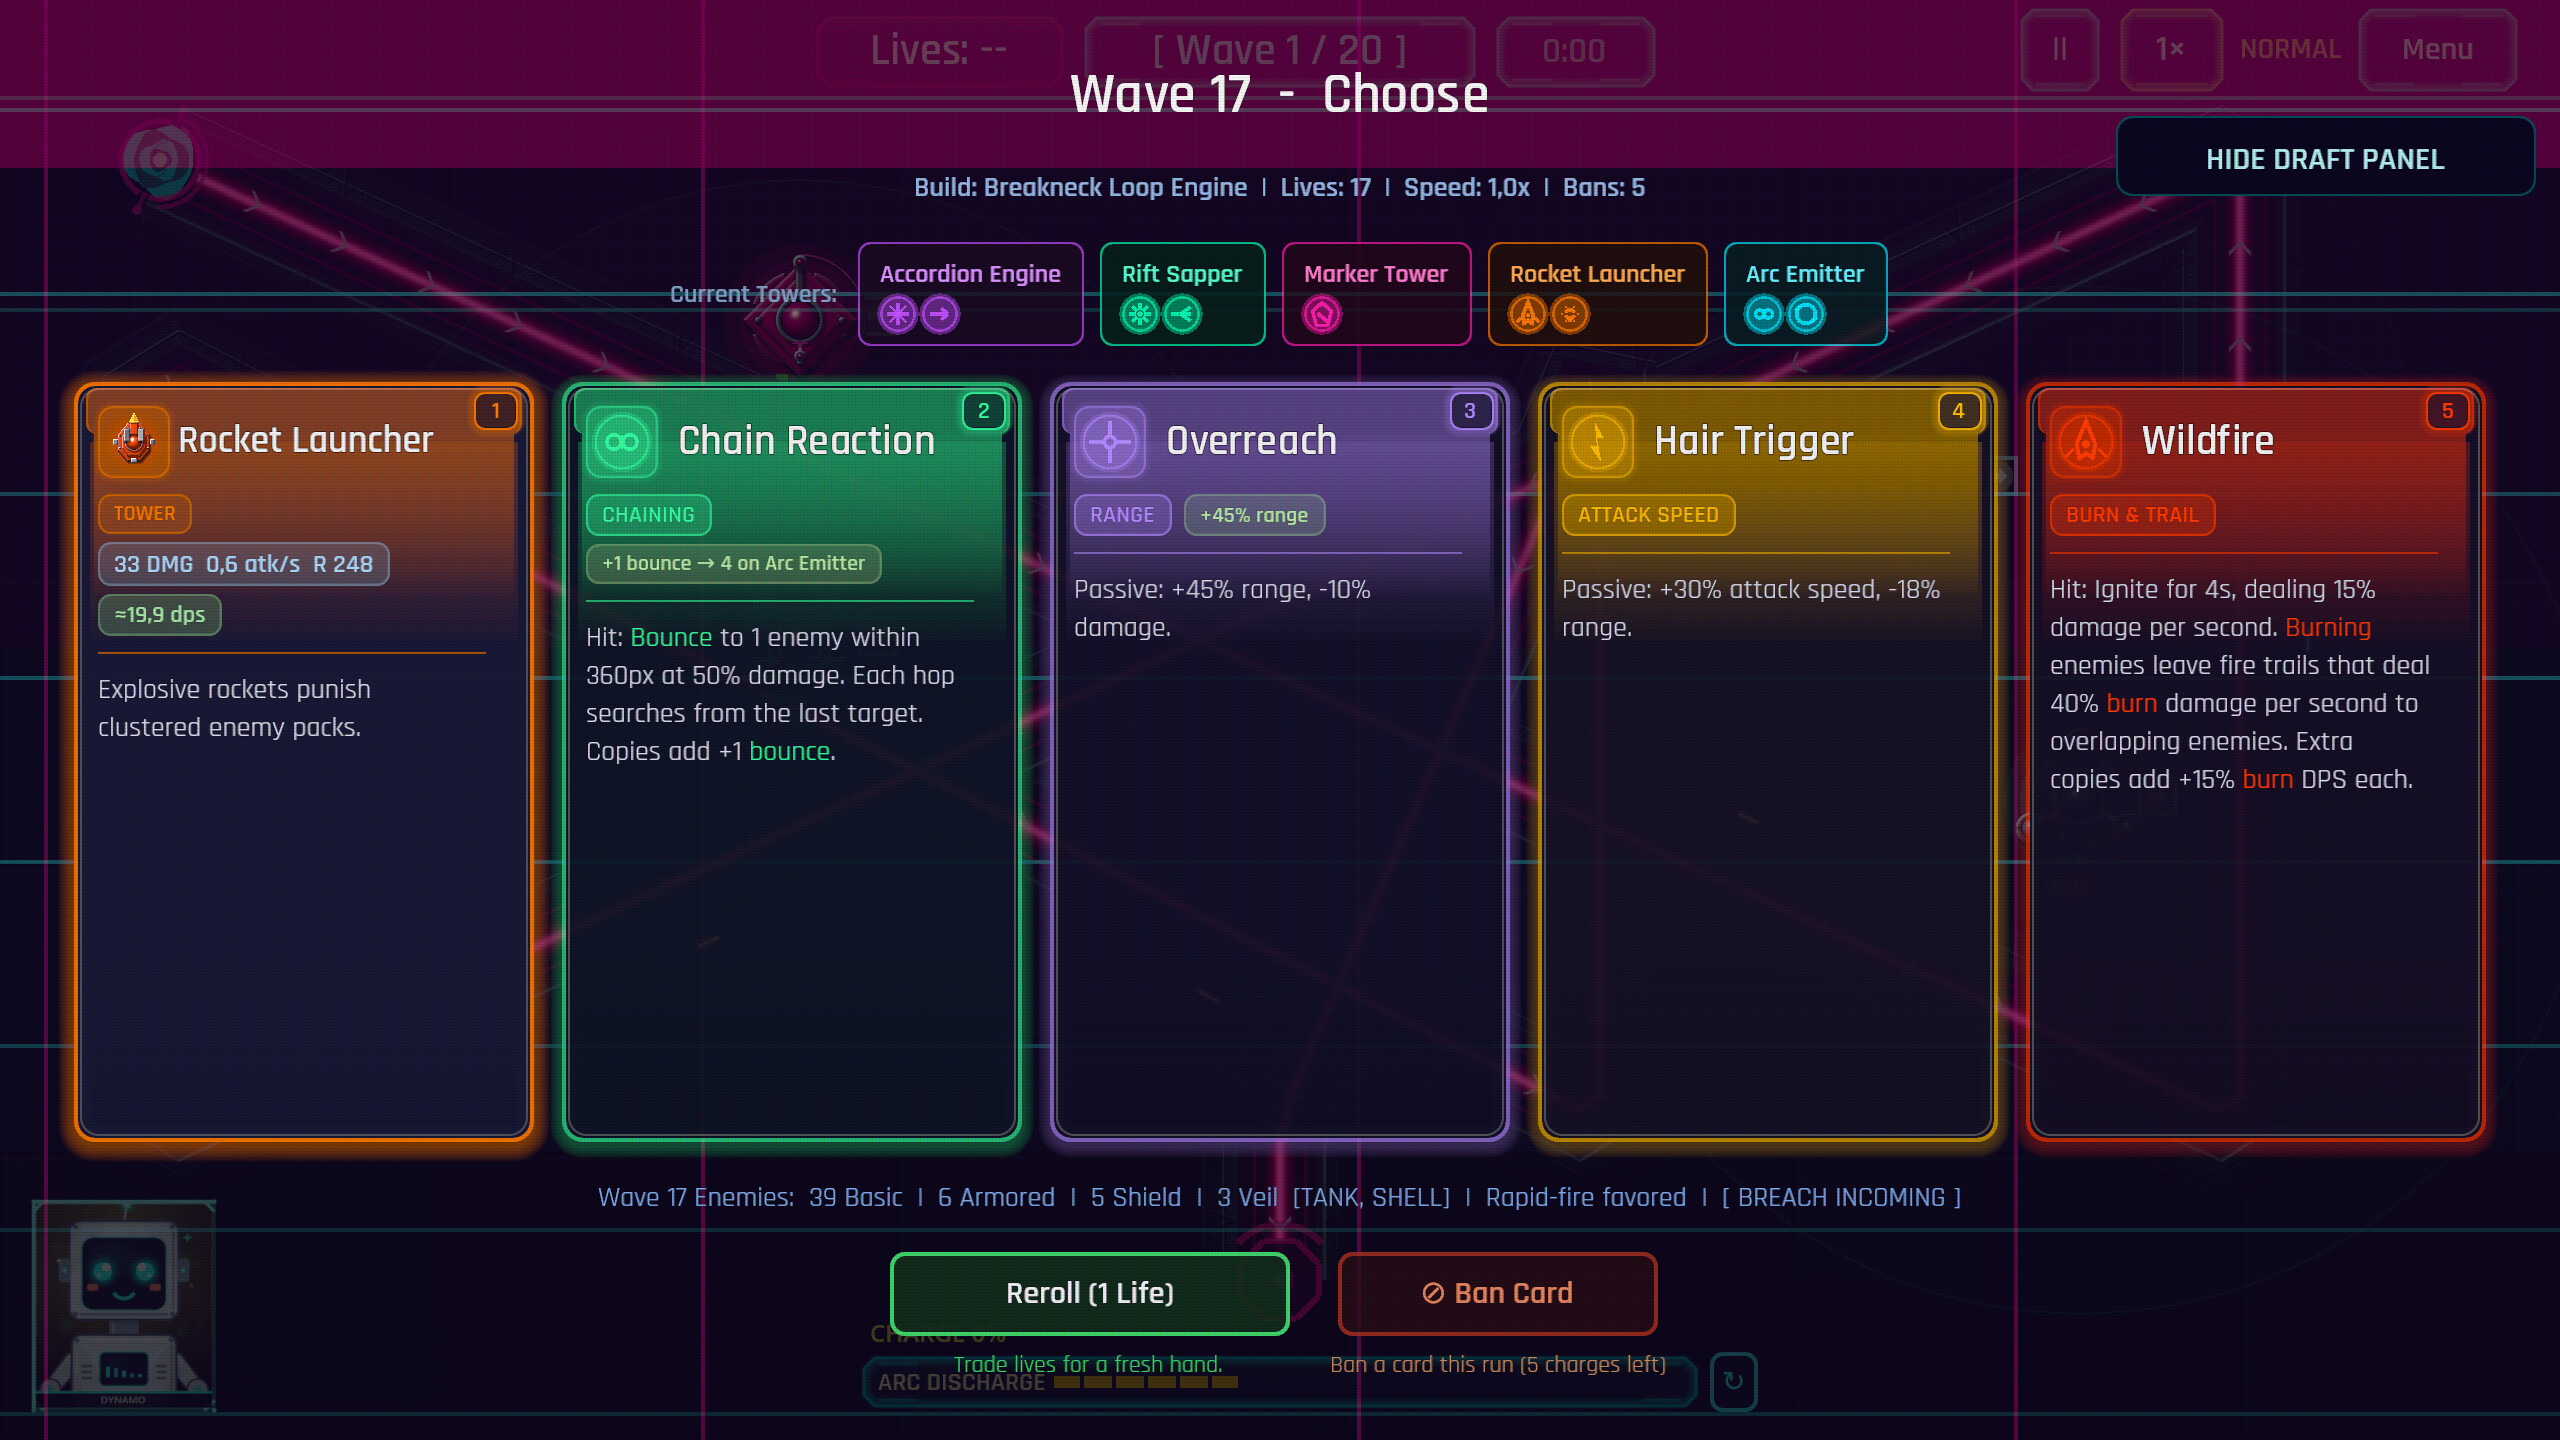Reroll the hand for 1 Life

(x=1089, y=1293)
